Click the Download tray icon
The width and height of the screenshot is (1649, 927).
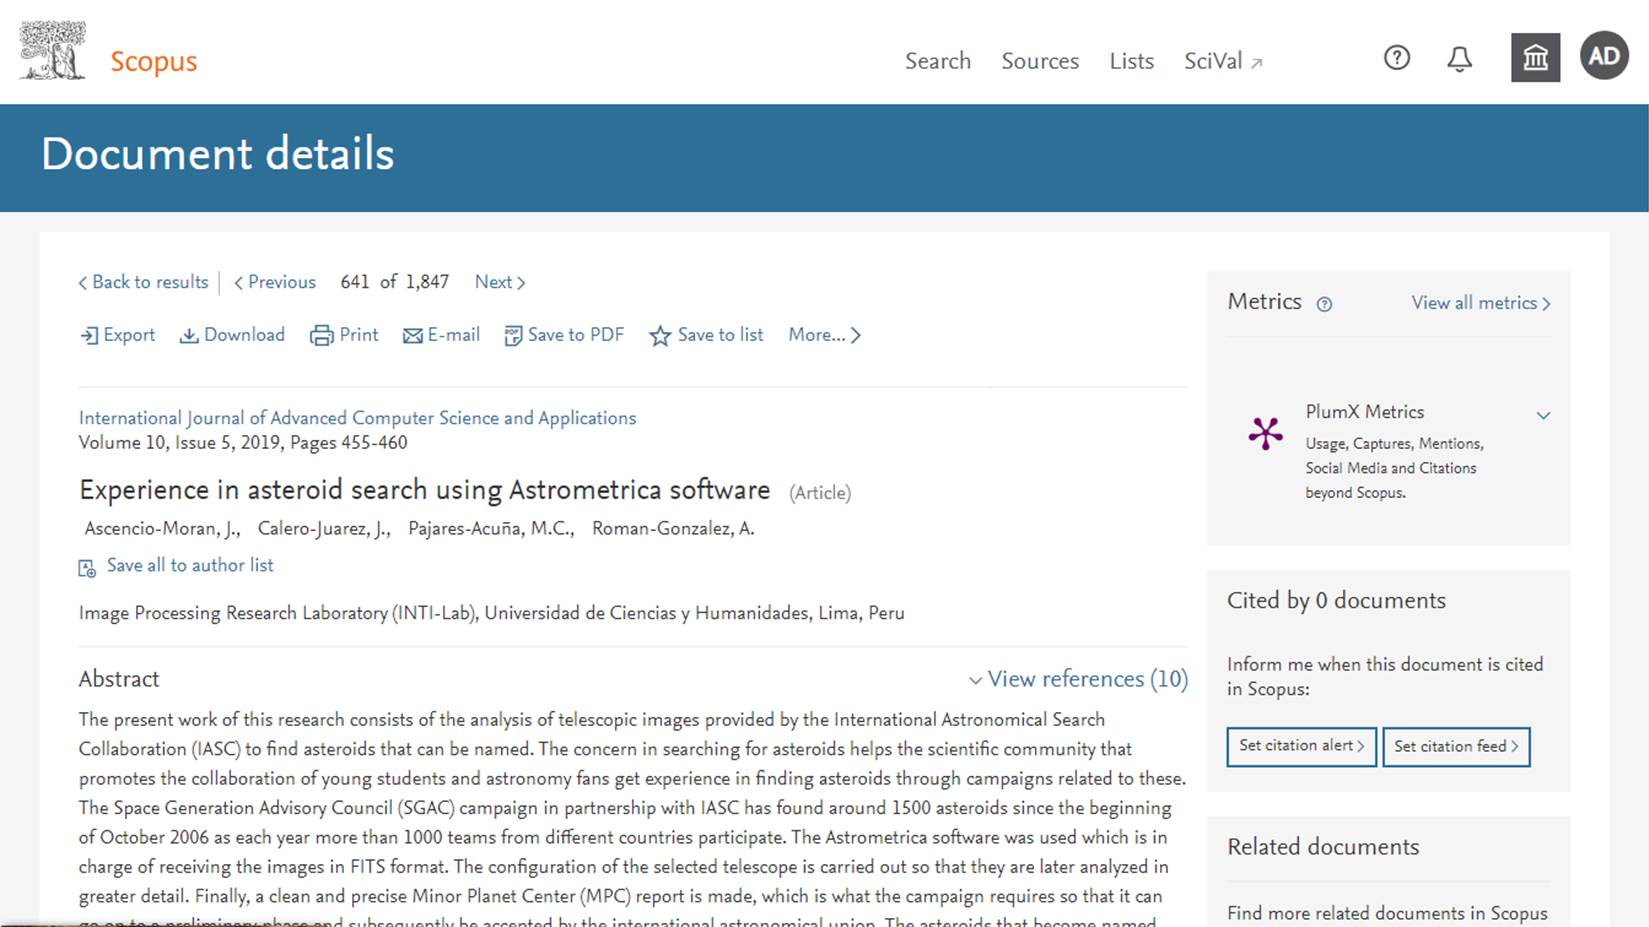189,336
